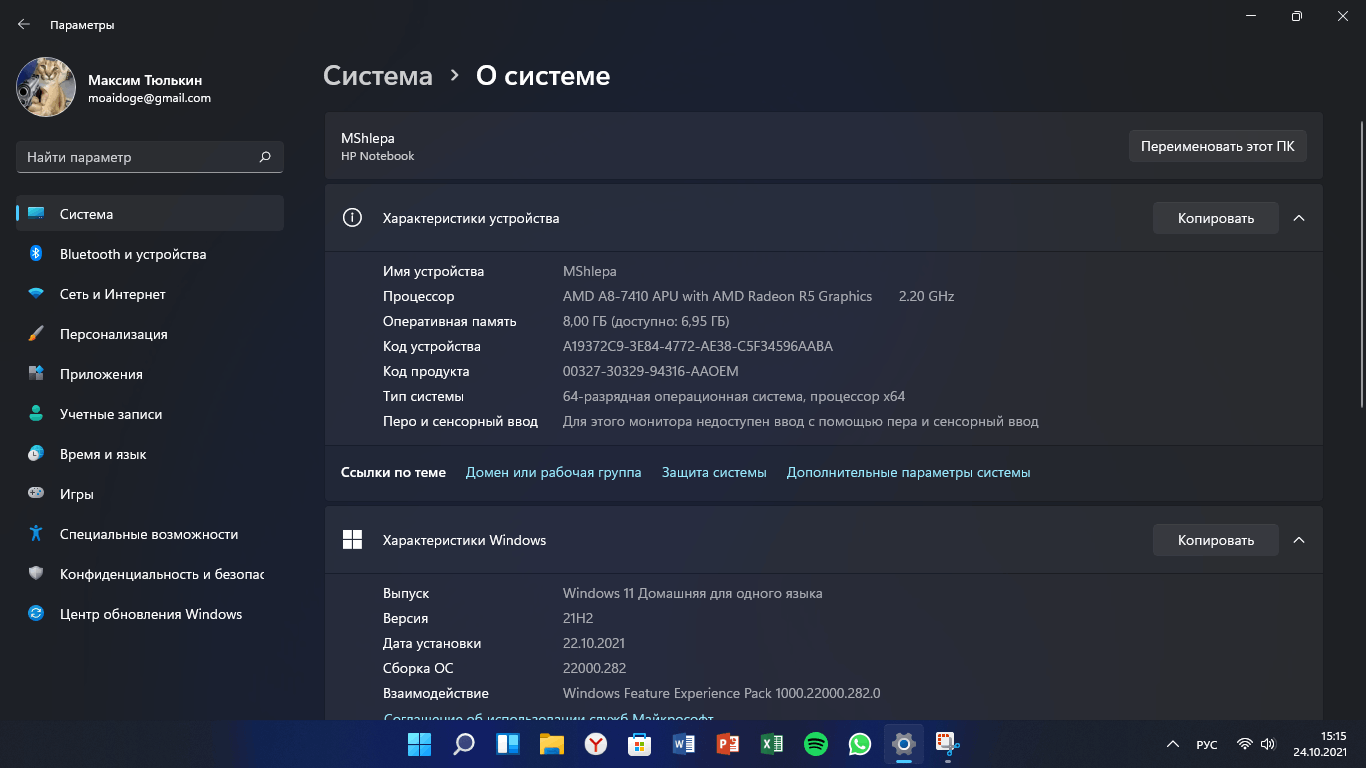This screenshot has height=768, width=1366.
Task: Open Spotify from the taskbar
Action: [816, 744]
